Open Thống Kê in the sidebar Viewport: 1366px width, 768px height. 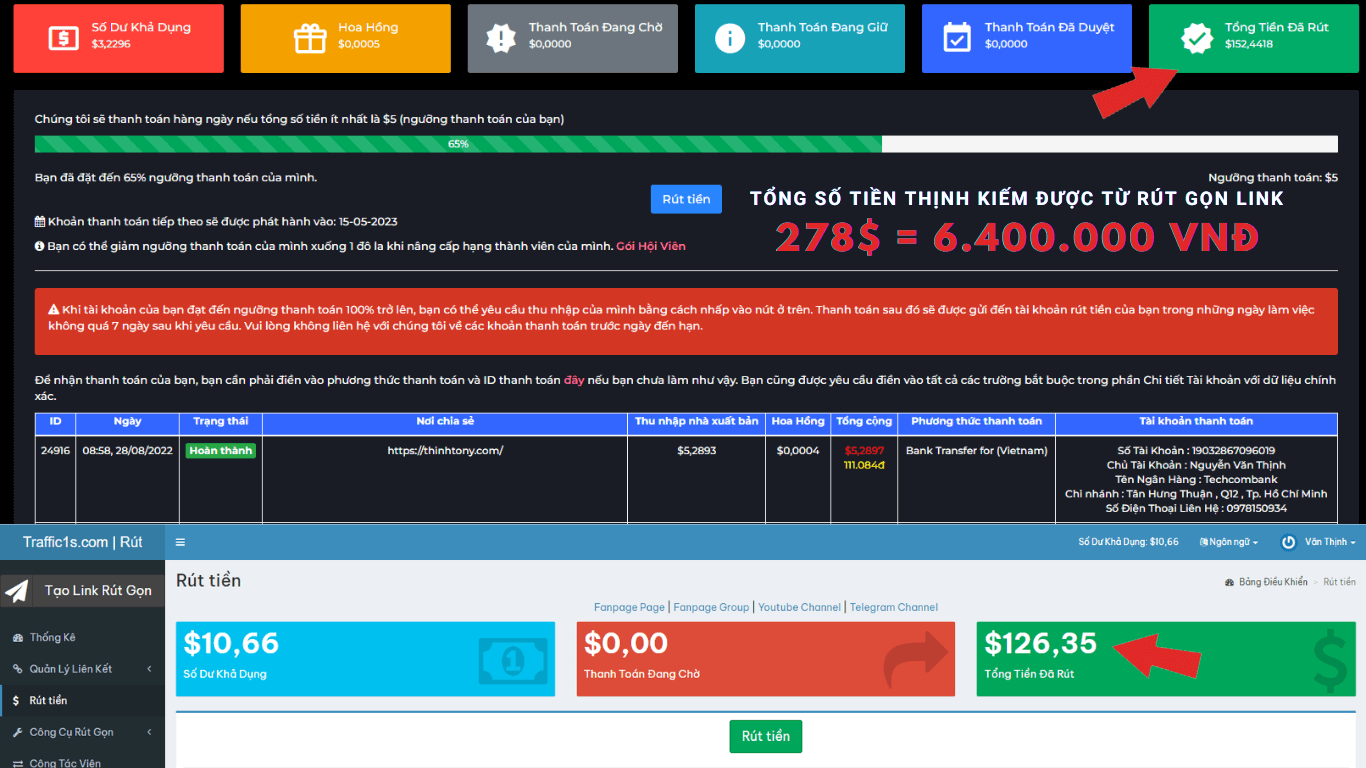tap(52, 638)
